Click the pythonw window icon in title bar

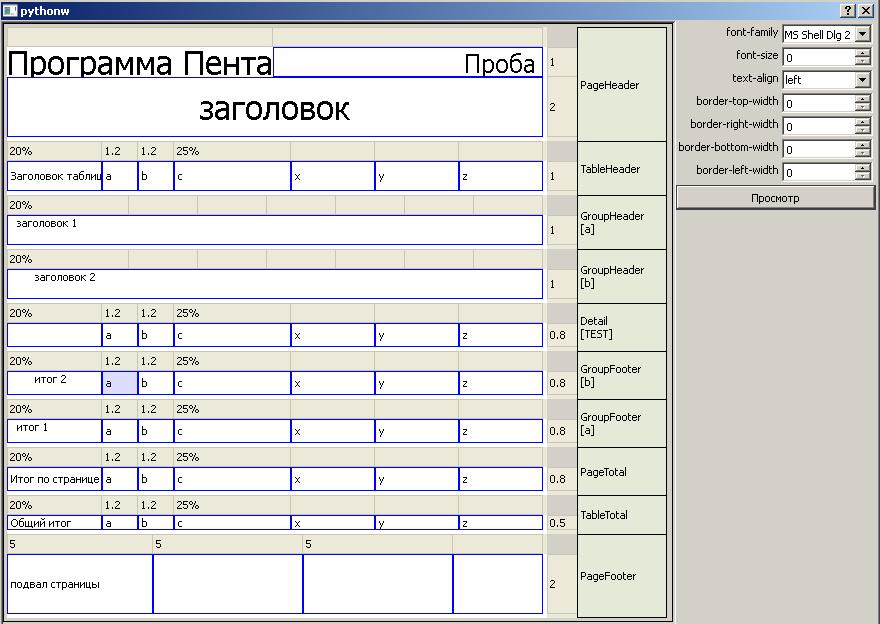pos(10,10)
